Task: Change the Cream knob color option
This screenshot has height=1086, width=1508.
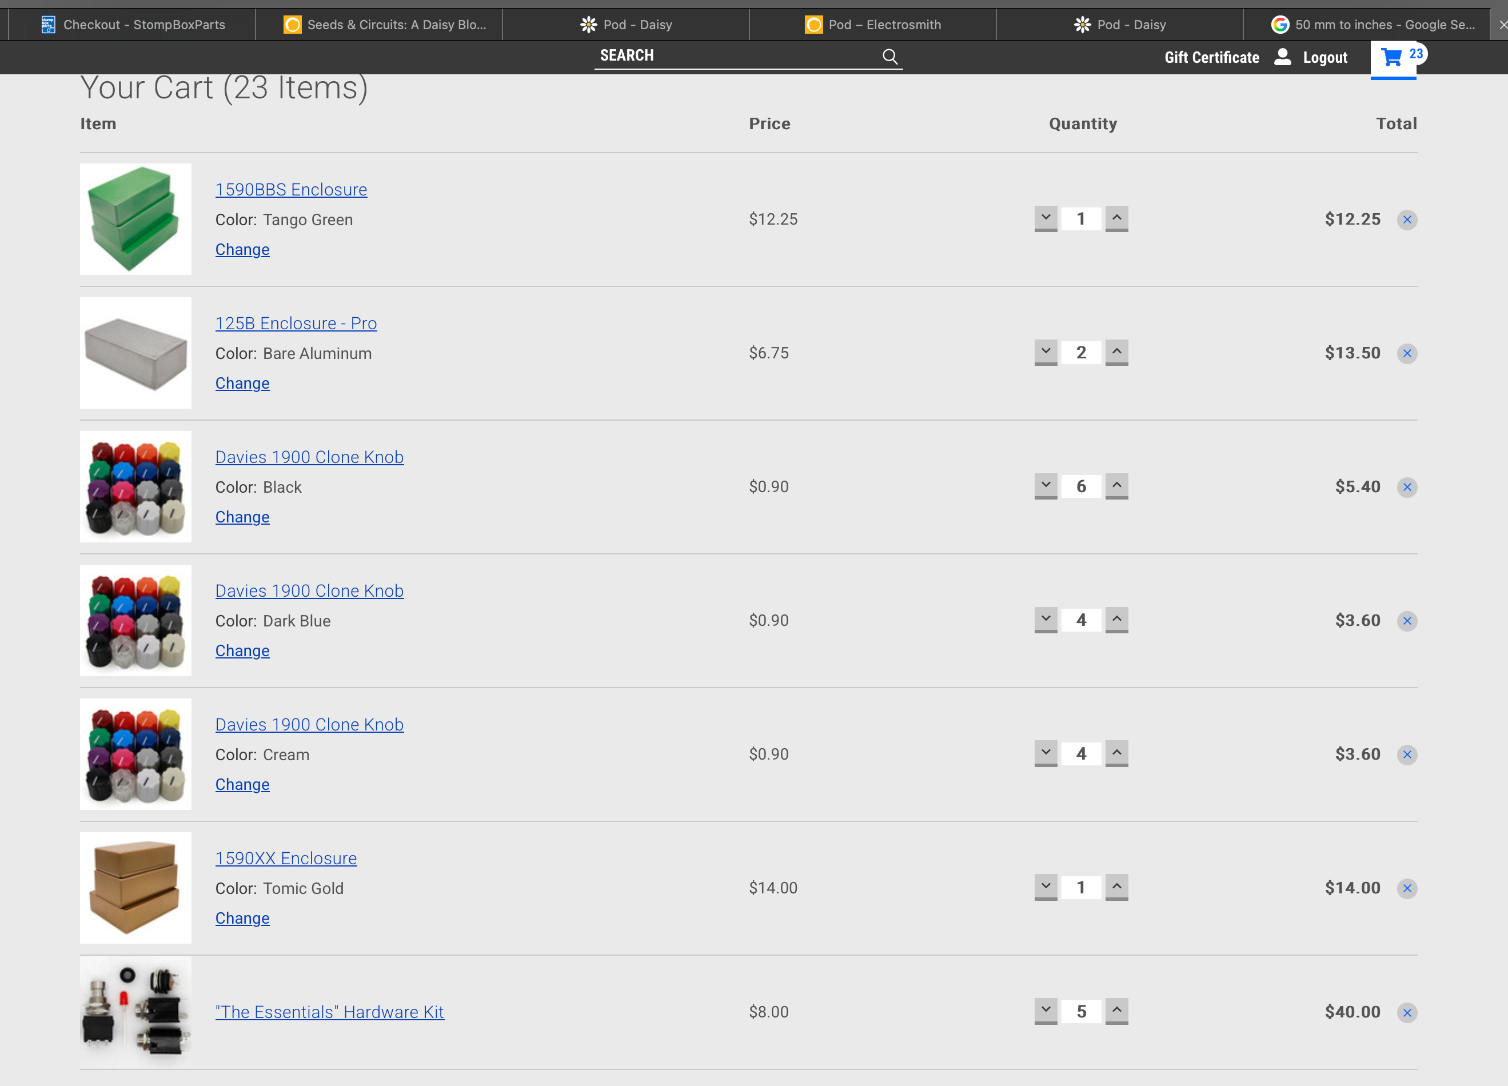Action: coord(242,785)
